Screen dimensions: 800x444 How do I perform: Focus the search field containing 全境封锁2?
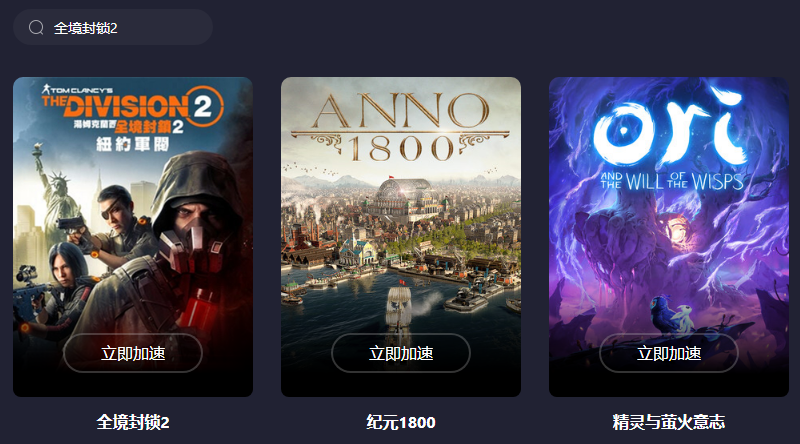pyautogui.click(x=113, y=27)
